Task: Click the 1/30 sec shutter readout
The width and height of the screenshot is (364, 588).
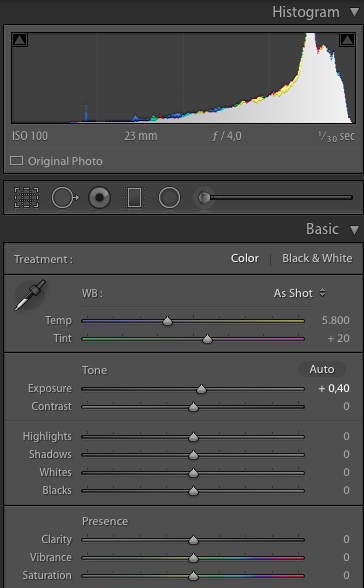Action: point(336,136)
